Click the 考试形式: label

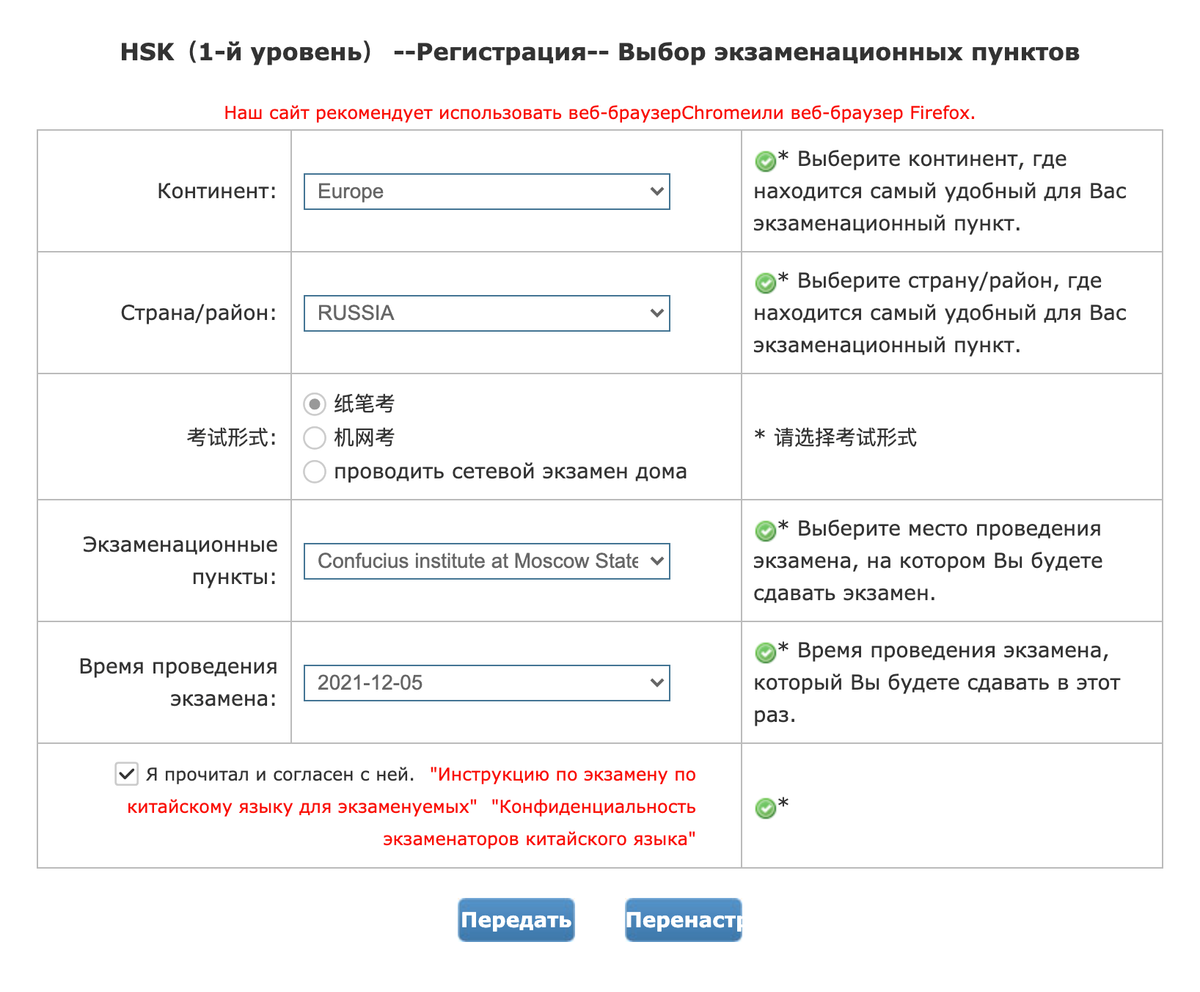click(232, 438)
